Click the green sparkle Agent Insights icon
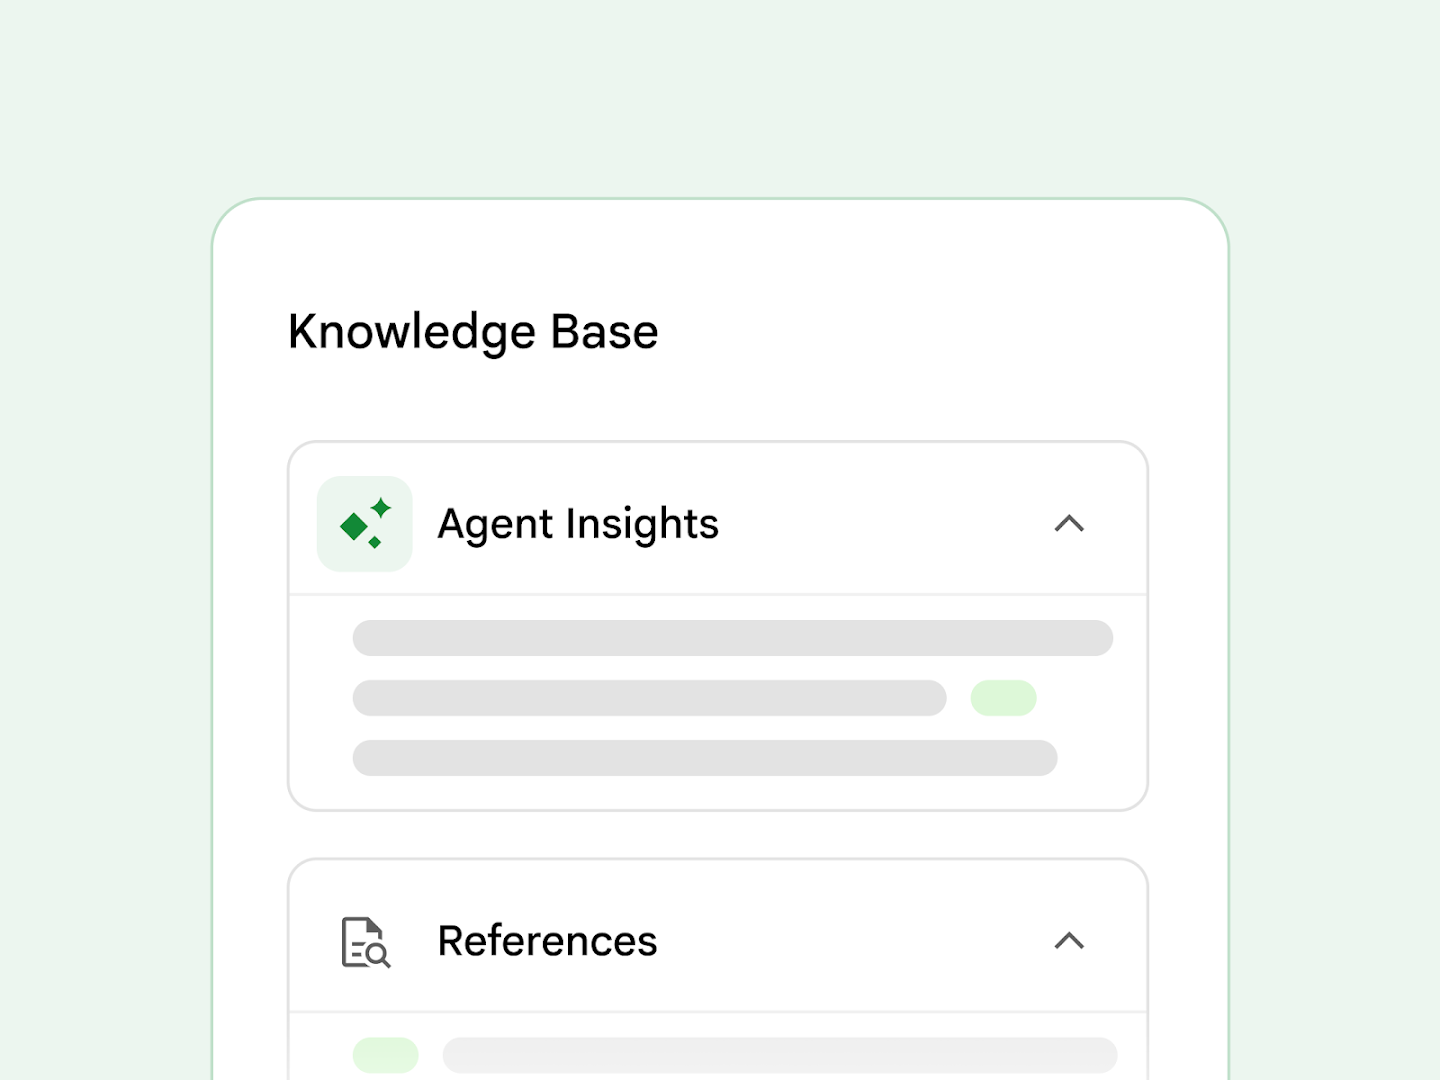Screen dimensions: 1440x1080 point(365,524)
